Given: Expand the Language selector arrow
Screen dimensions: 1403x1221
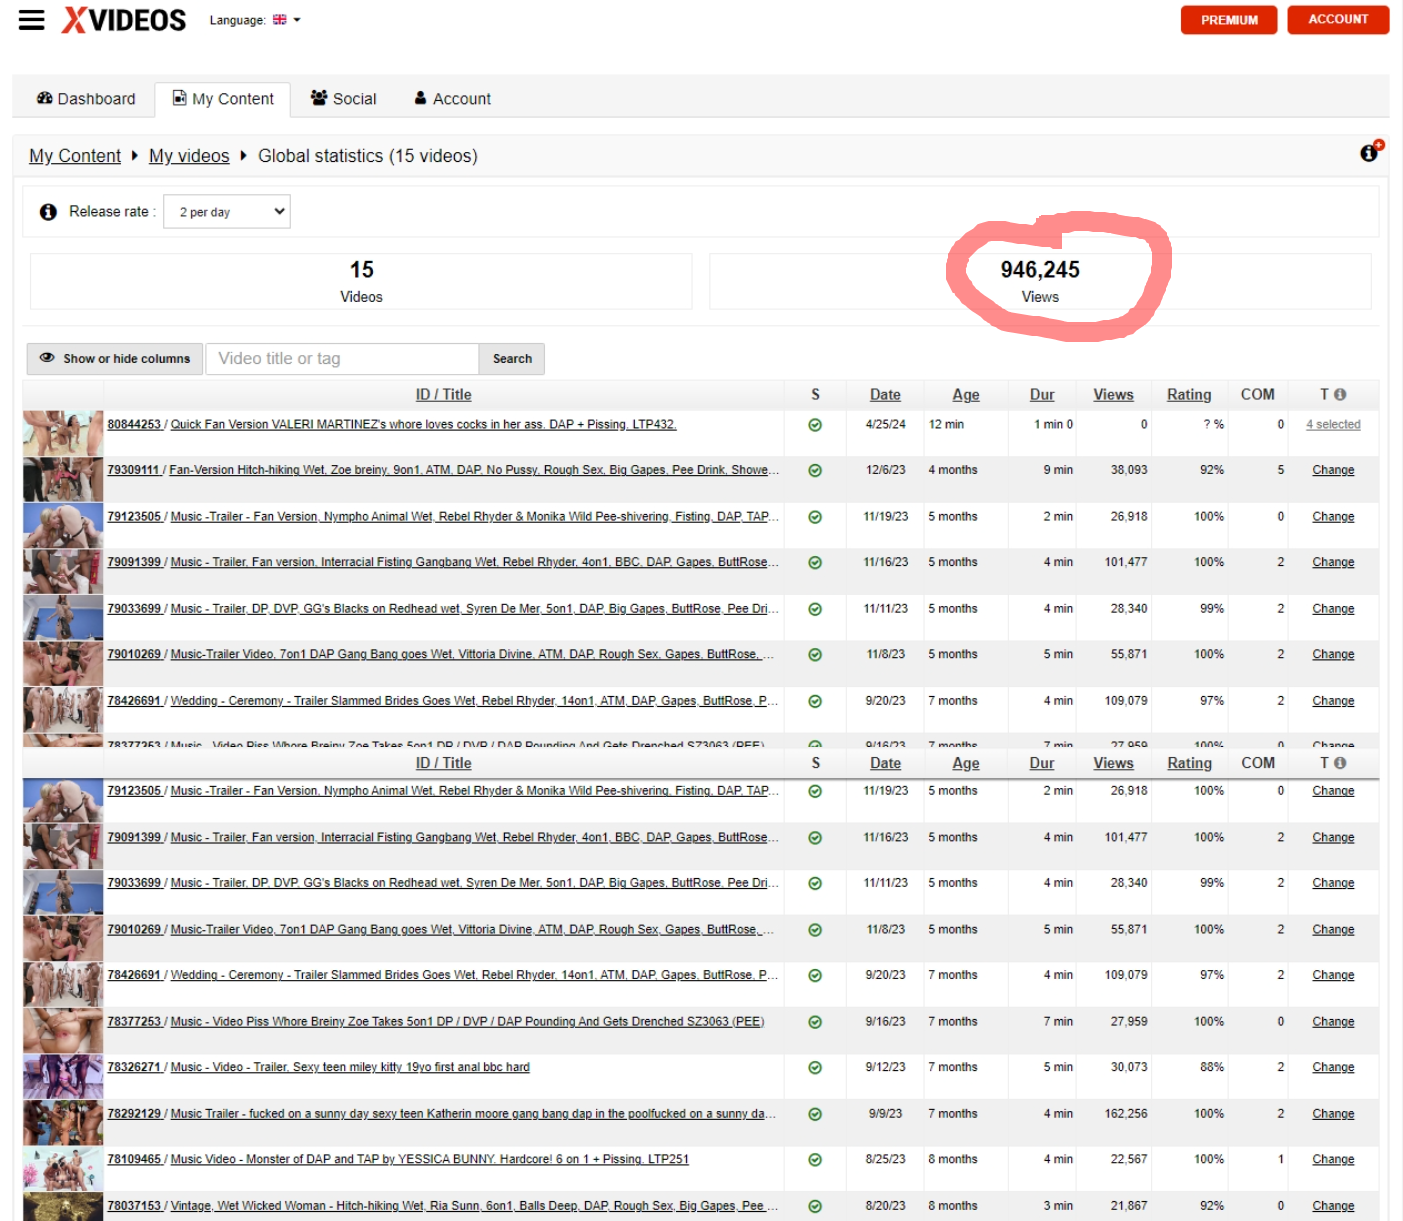Looking at the screenshot, I should click(297, 20).
